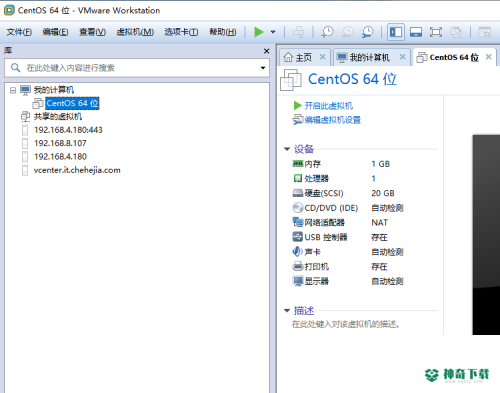Close the 库 library panel
Screen dimensions: 500x393
pyautogui.click(x=266, y=51)
